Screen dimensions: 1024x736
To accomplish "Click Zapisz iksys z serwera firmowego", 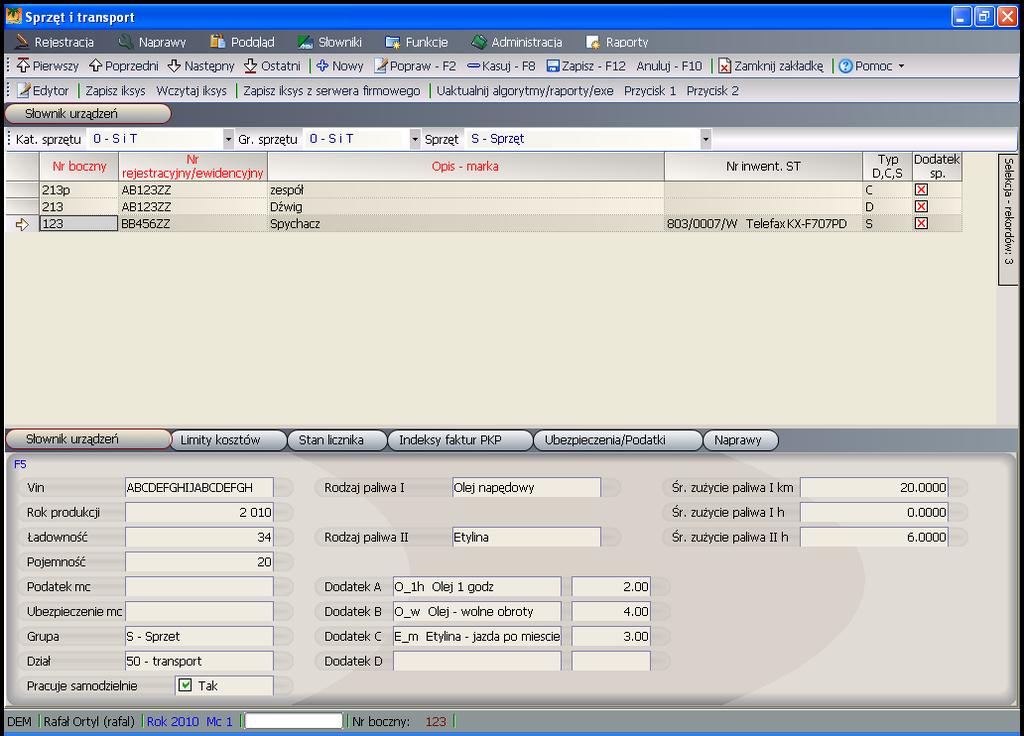I will [332, 91].
